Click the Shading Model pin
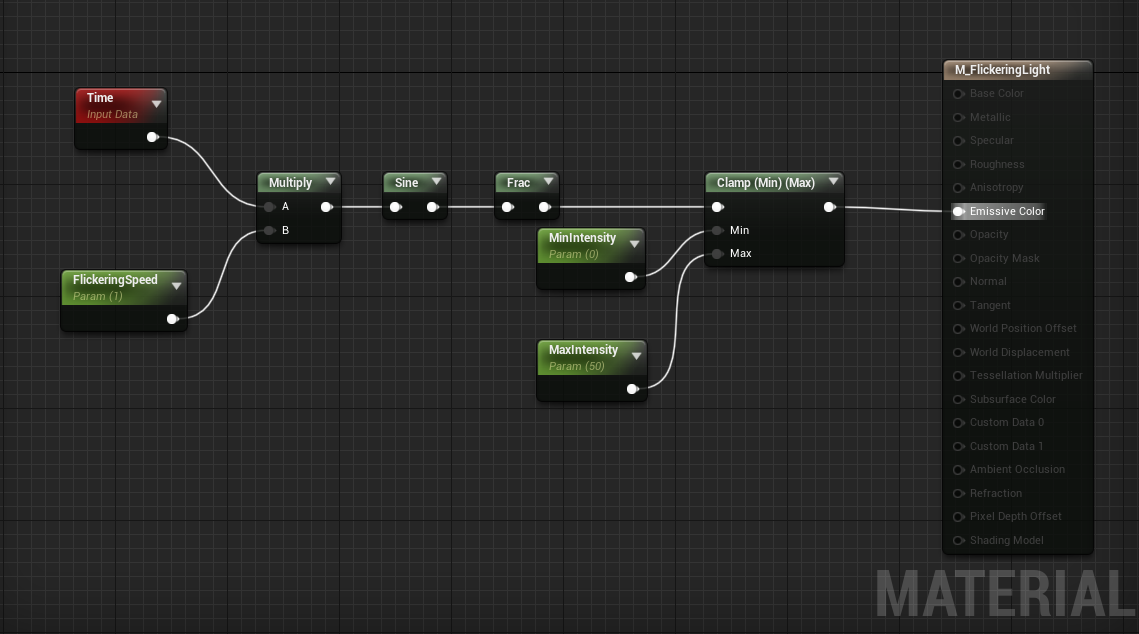 (x=959, y=540)
